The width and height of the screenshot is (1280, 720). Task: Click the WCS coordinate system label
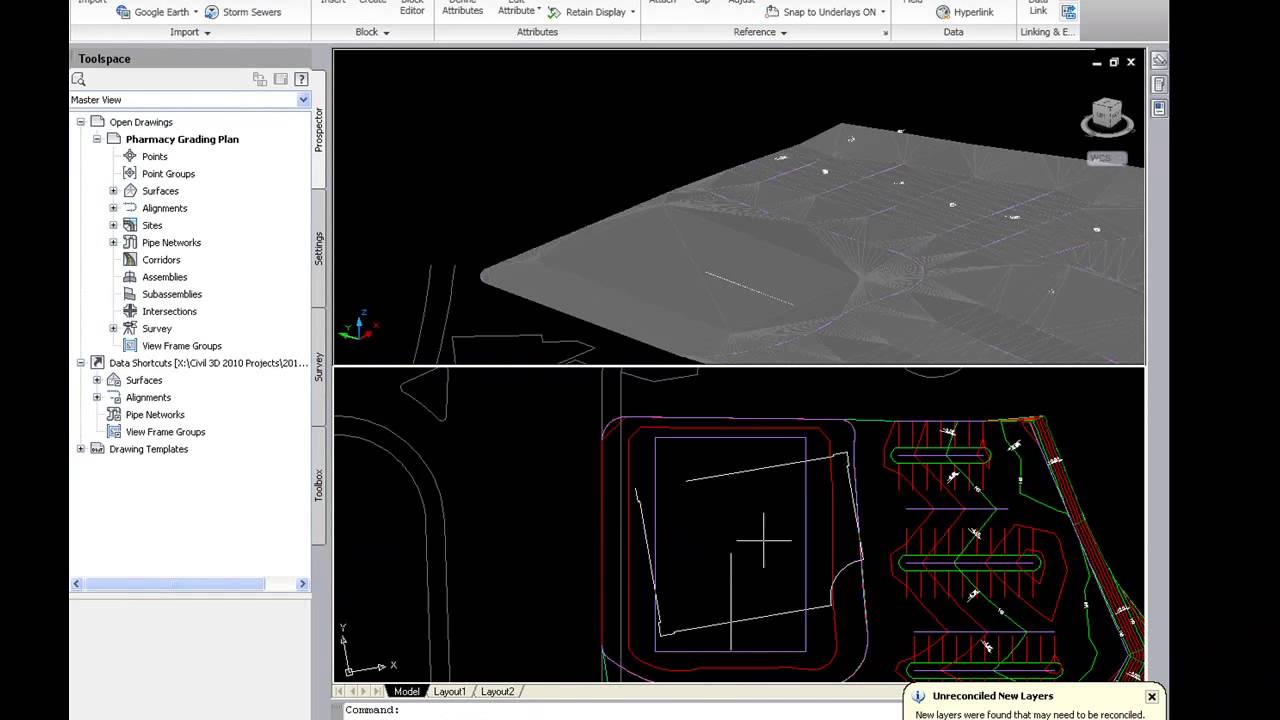point(1106,158)
